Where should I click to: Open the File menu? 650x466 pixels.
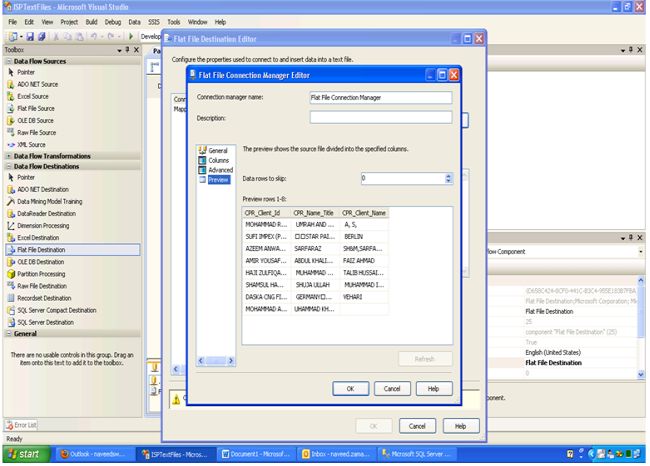pos(12,22)
